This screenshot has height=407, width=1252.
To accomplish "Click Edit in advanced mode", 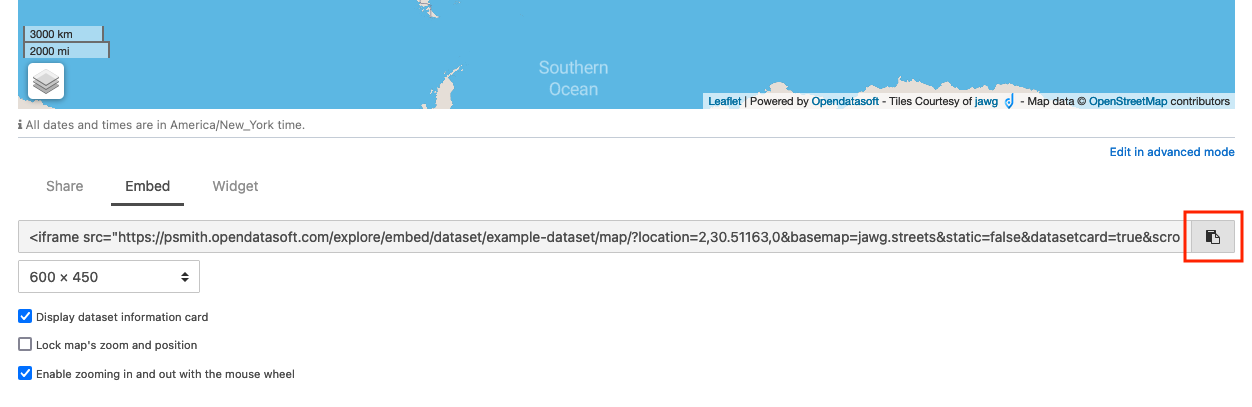I will (1172, 152).
